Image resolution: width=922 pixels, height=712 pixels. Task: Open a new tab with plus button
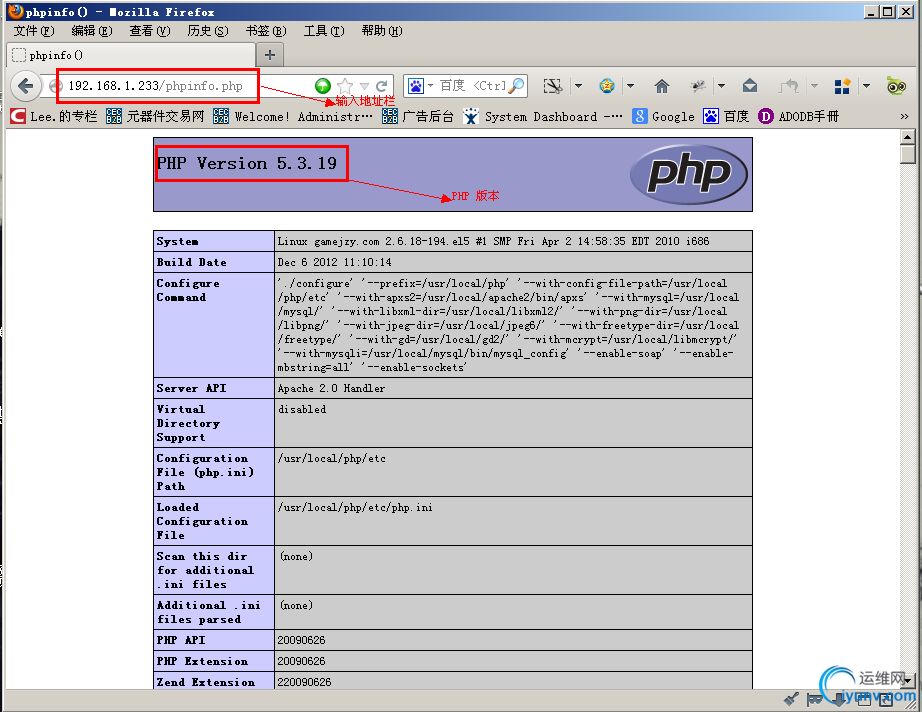click(x=270, y=55)
